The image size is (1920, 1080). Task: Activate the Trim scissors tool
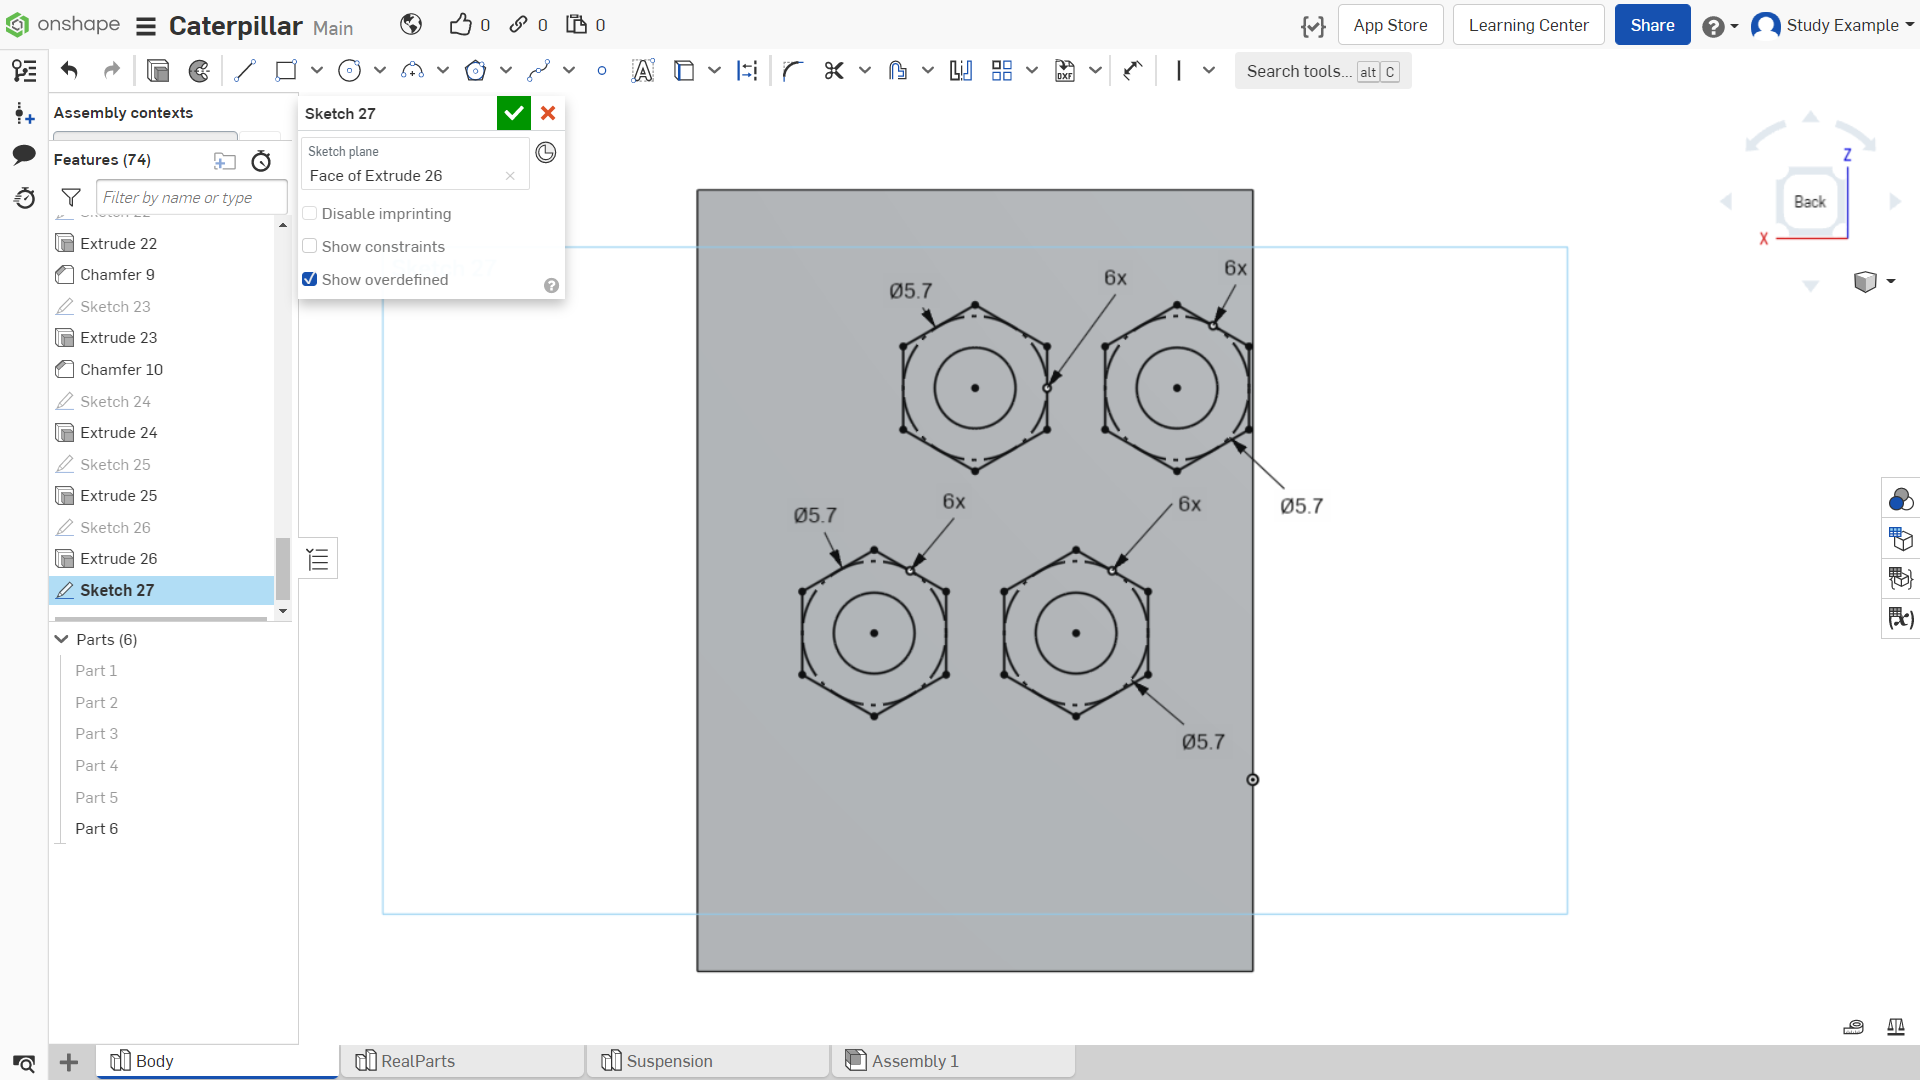click(834, 71)
